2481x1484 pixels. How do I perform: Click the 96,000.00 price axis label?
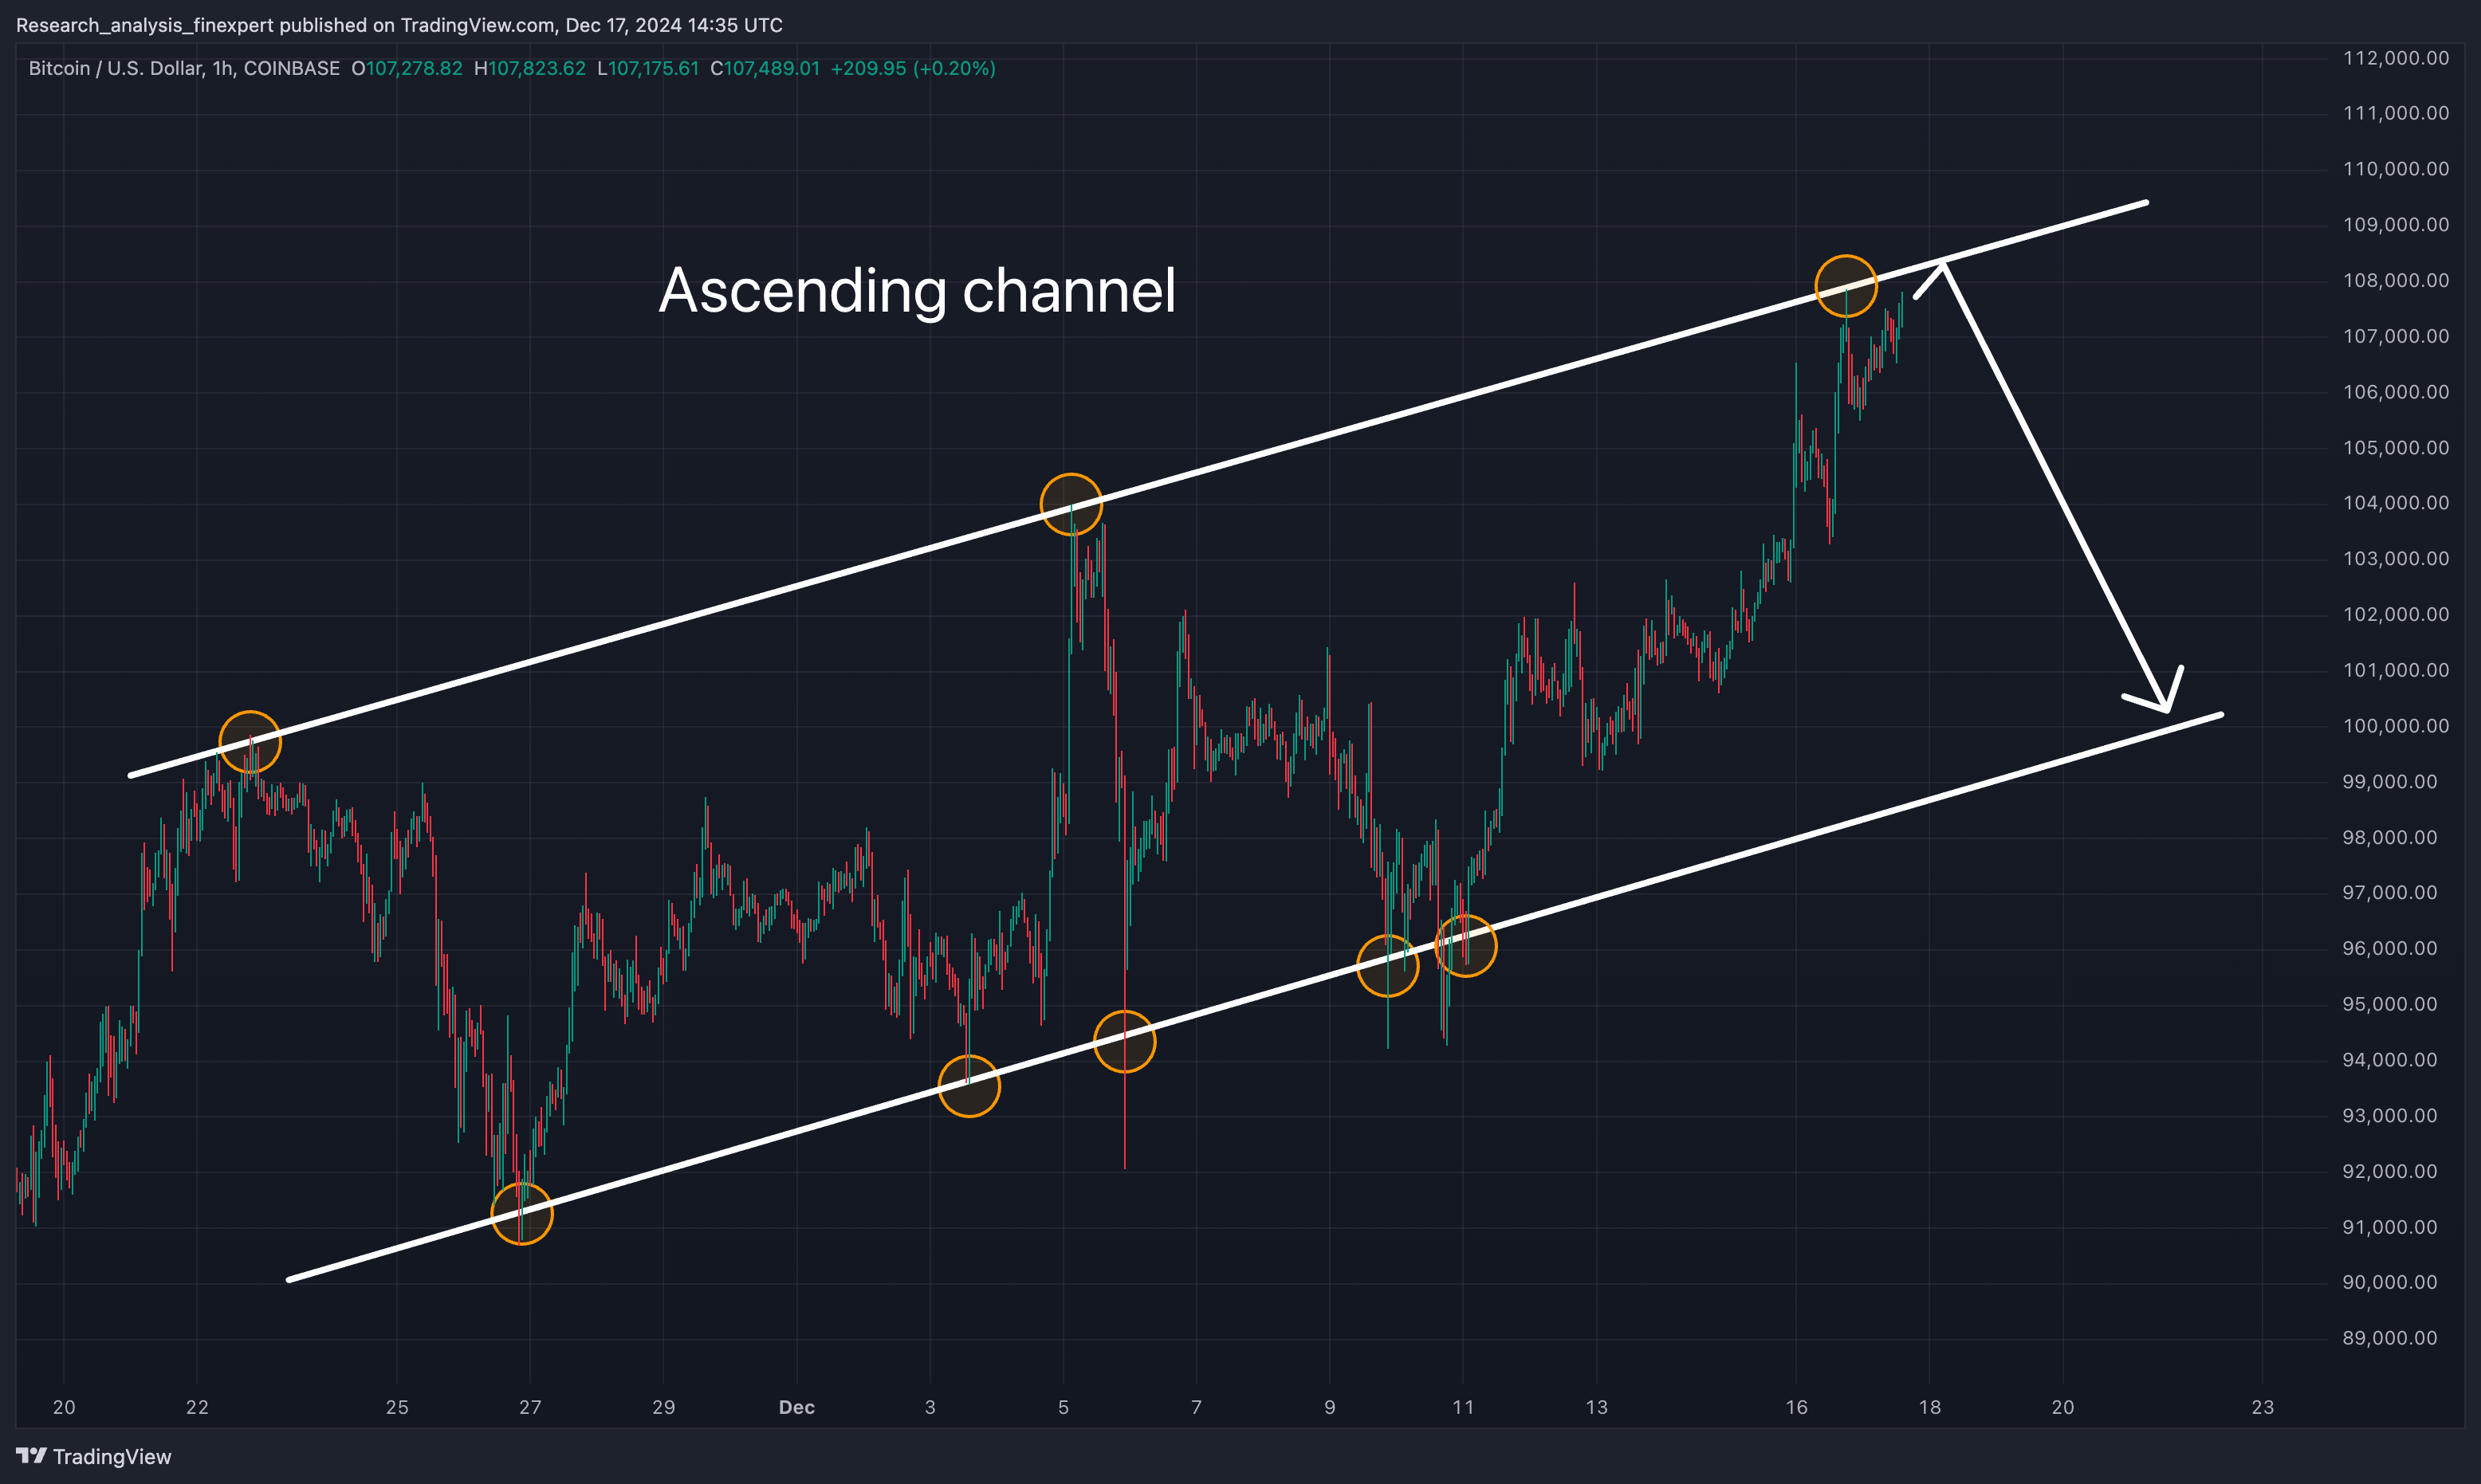click(x=2390, y=948)
